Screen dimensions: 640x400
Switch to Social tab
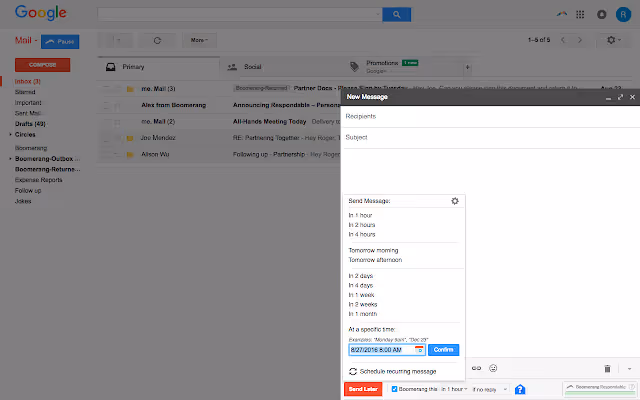coord(280,67)
